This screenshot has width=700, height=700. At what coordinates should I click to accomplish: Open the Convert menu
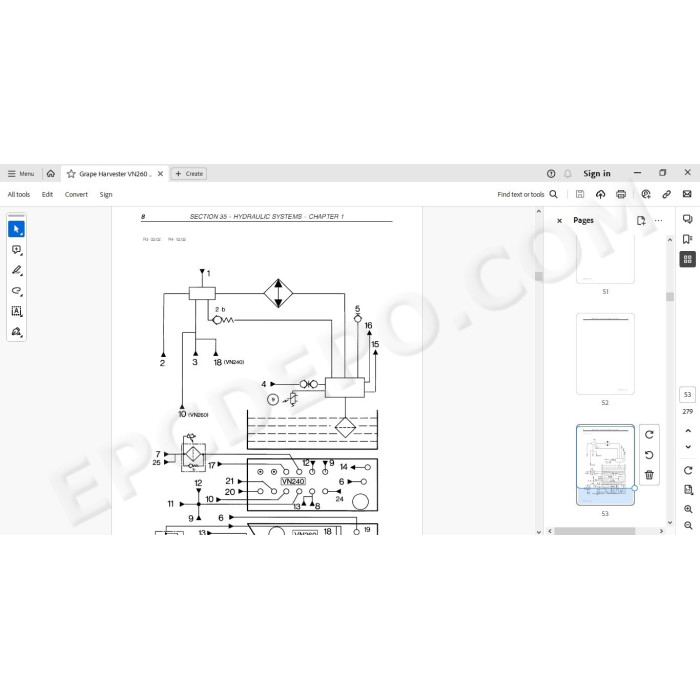click(76, 194)
